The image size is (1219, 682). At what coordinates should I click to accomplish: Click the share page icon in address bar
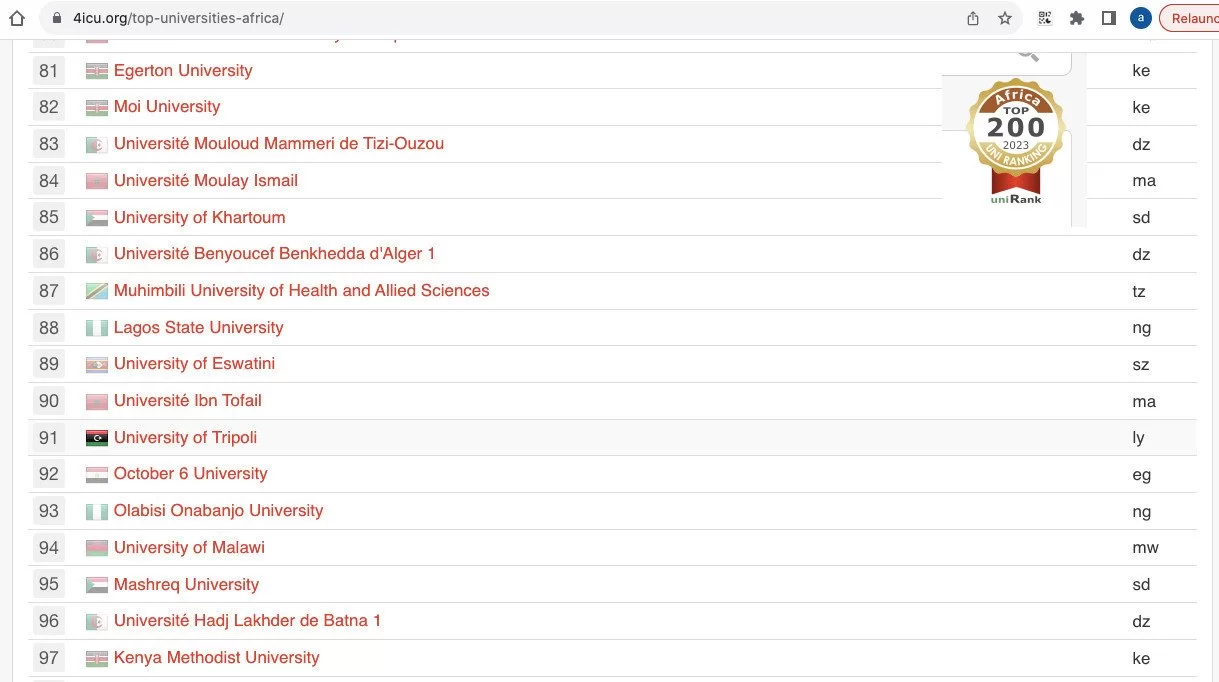pos(973,18)
